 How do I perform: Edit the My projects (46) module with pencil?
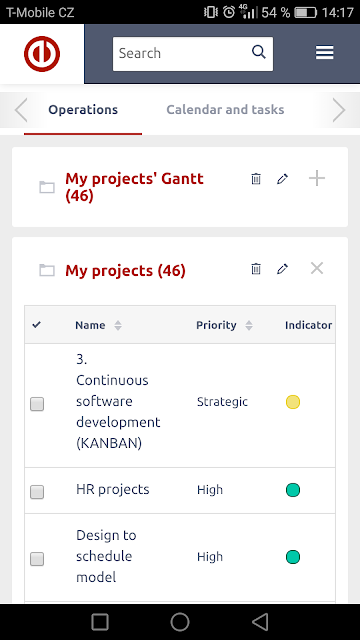[282, 269]
